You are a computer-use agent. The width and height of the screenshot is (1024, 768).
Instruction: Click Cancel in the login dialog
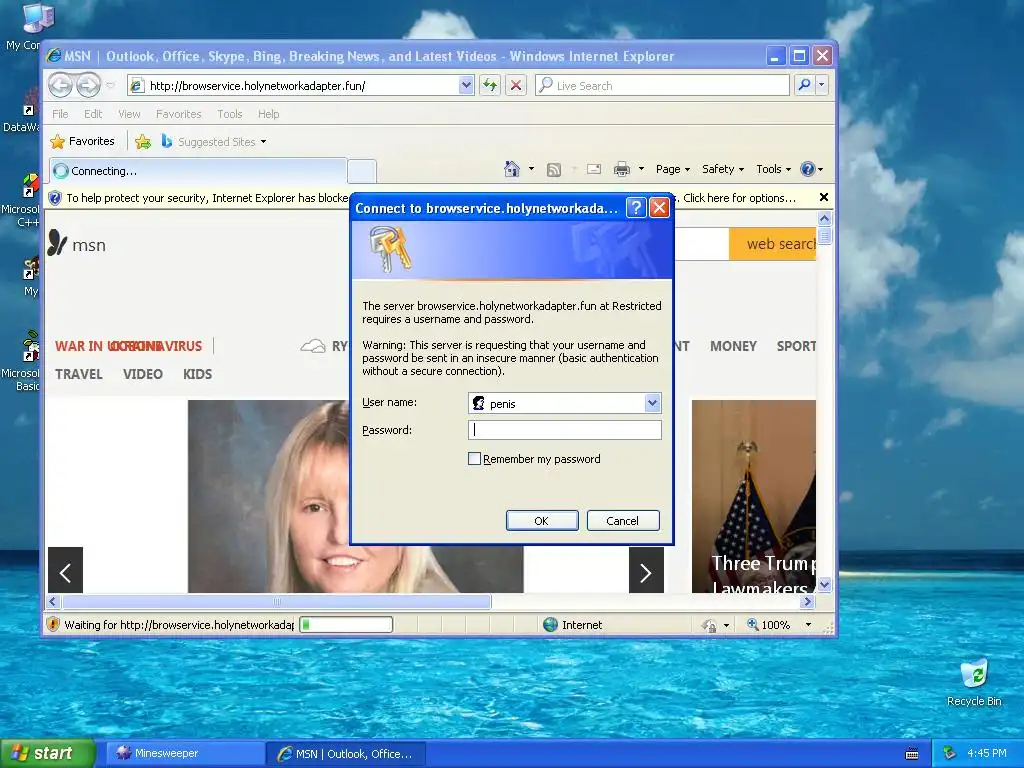click(x=622, y=520)
